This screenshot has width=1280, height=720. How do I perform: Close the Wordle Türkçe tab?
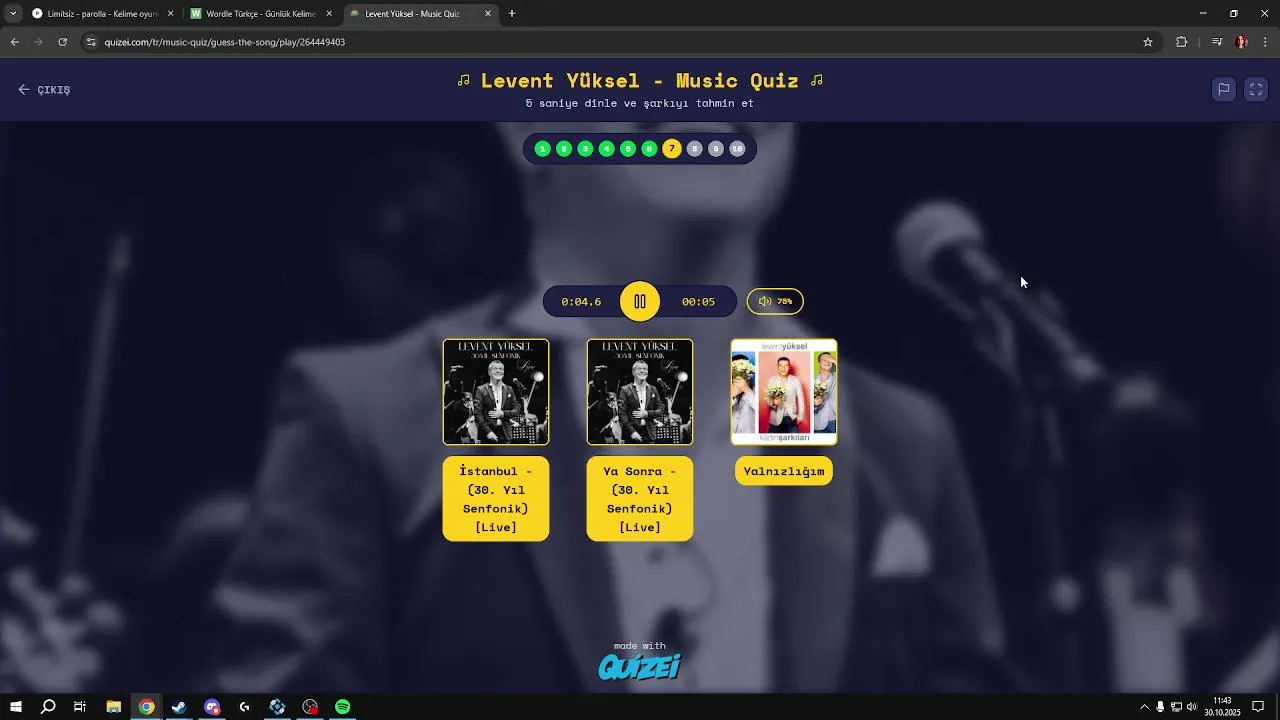coord(329,14)
